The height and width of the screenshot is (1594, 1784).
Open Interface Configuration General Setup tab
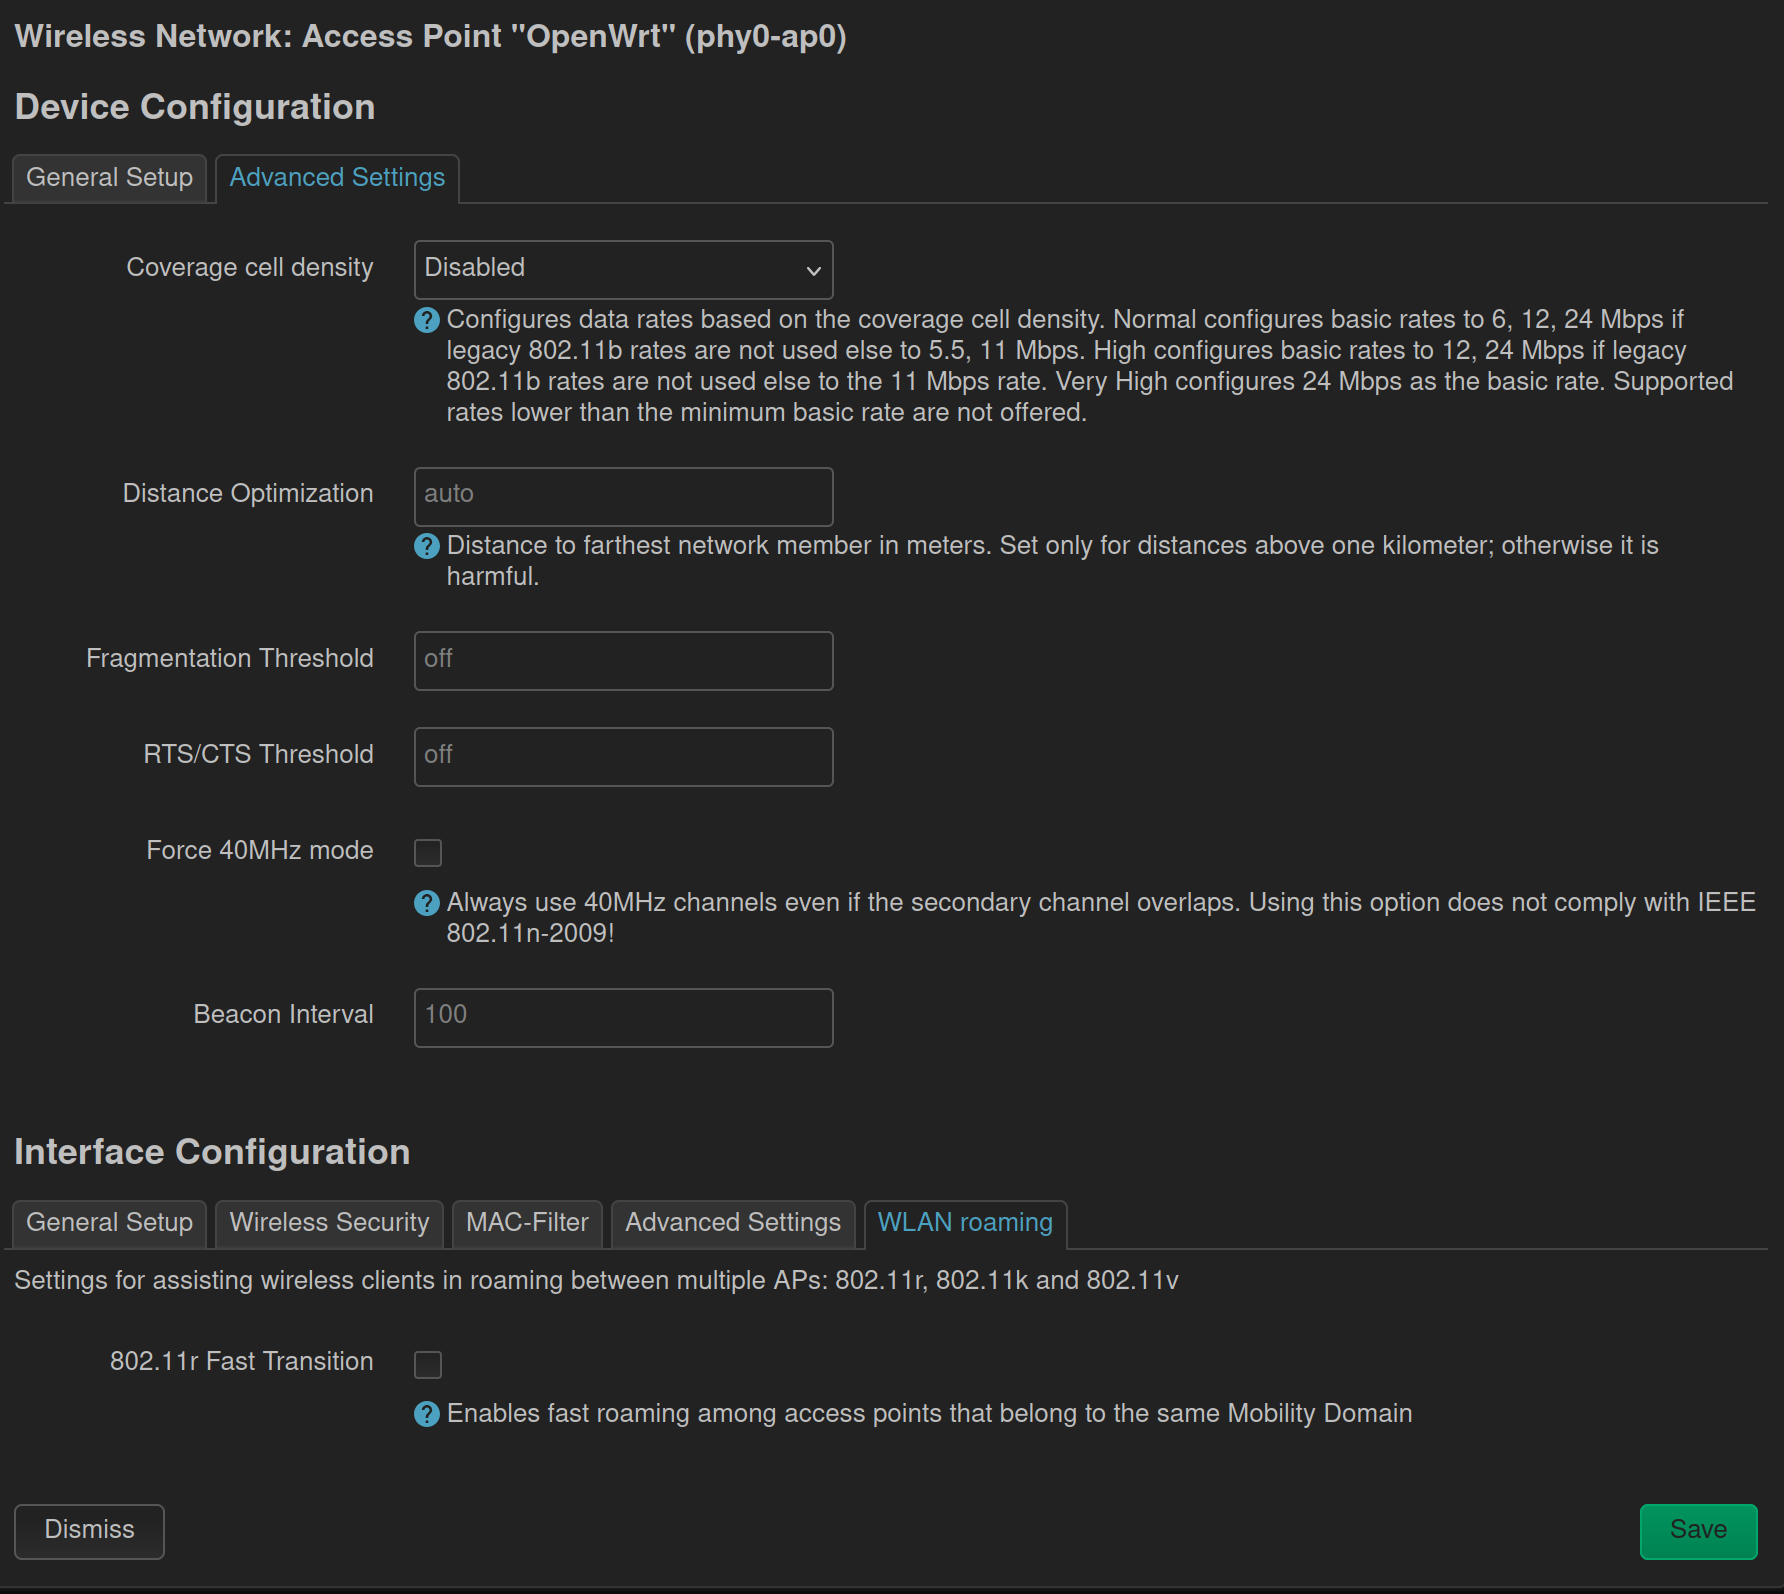point(109,1223)
